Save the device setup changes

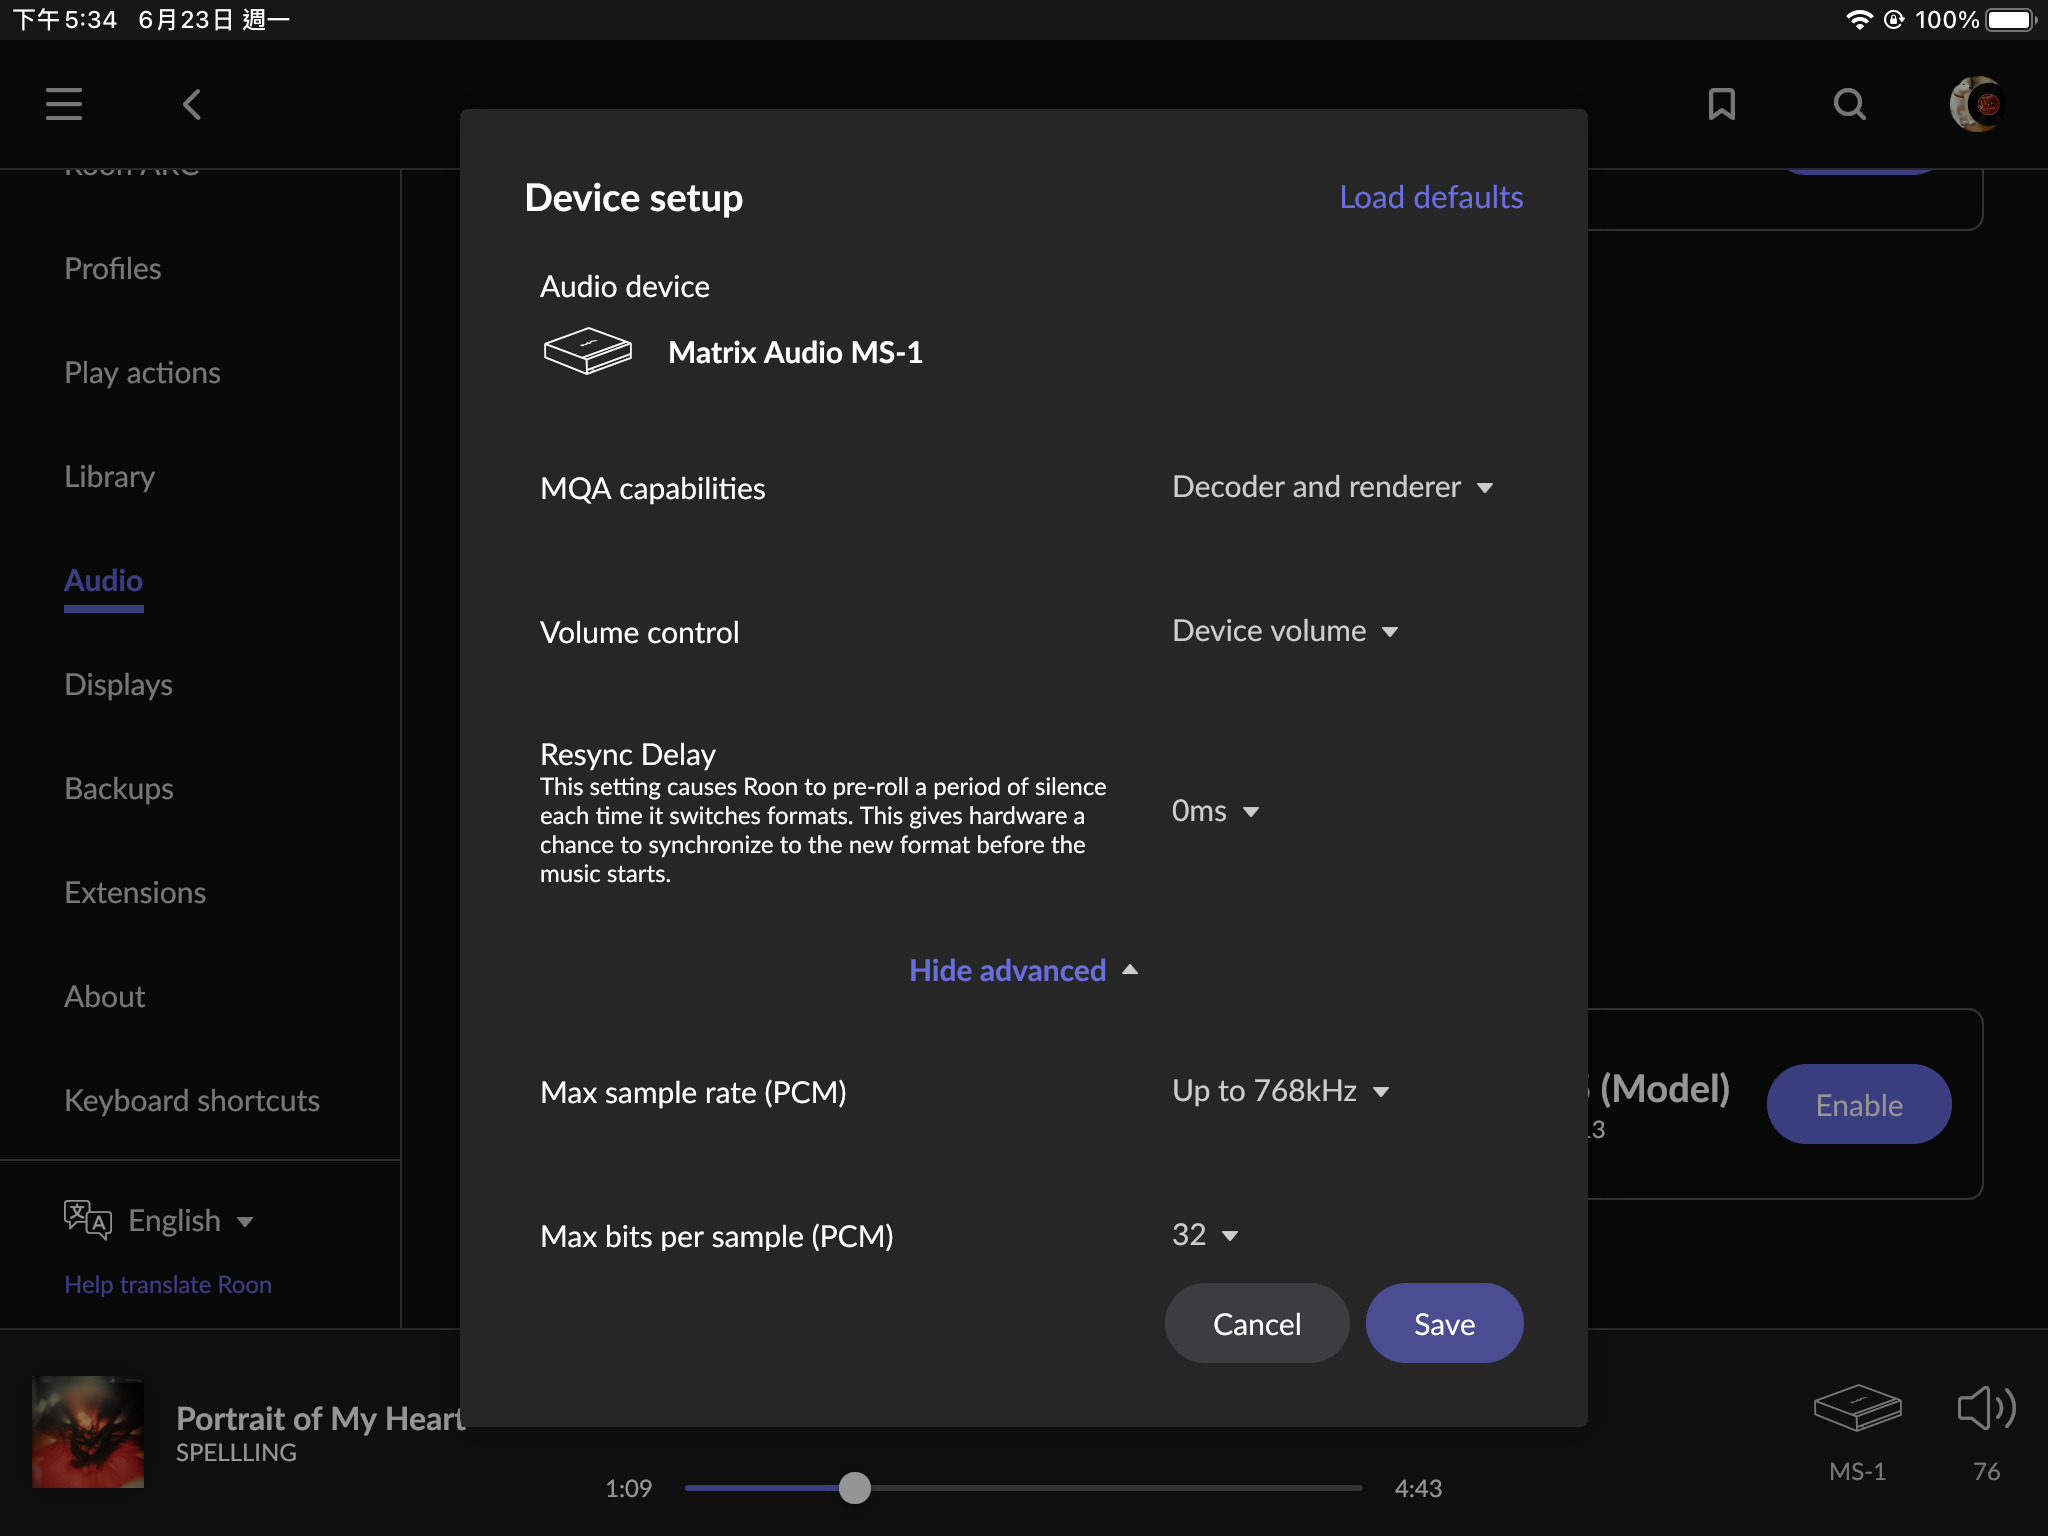tap(1444, 1323)
